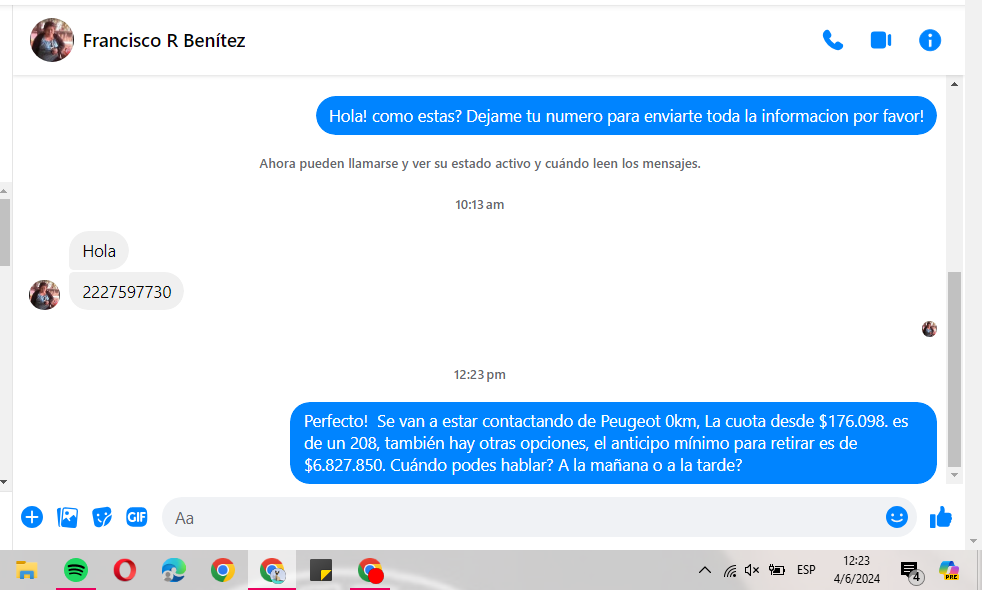
Task: Start a voice call with Francisco
Action: pos(832,40)
